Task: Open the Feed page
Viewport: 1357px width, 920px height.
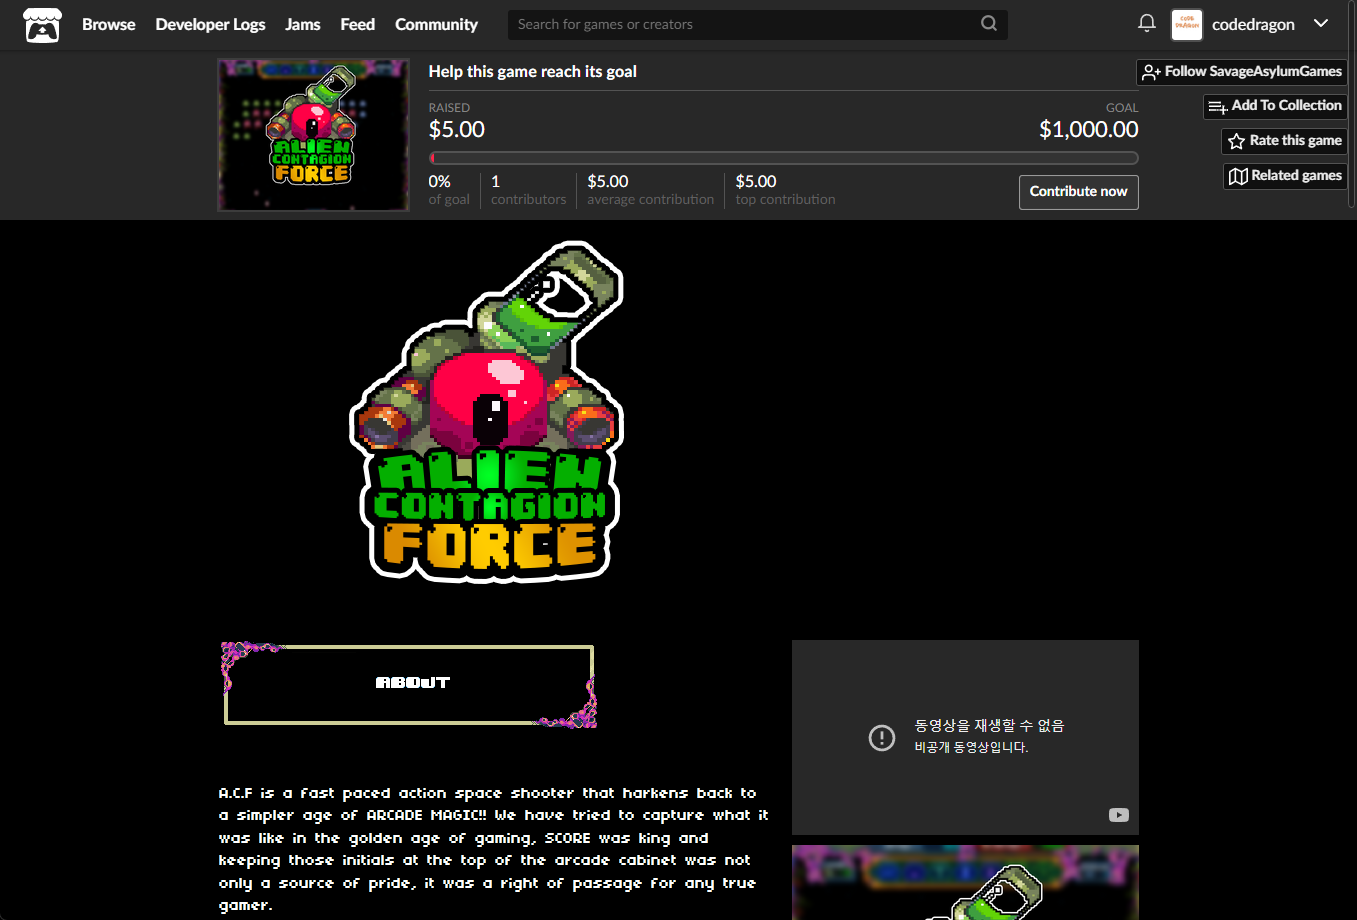Action: point(357,24)
